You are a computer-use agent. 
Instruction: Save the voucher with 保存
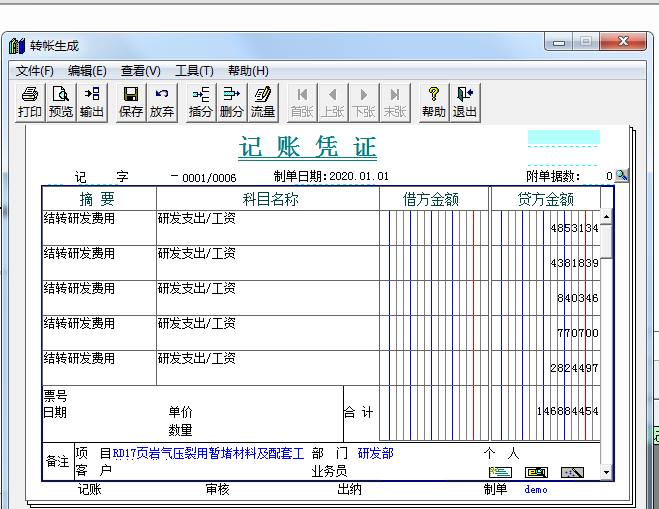point(131,103)
